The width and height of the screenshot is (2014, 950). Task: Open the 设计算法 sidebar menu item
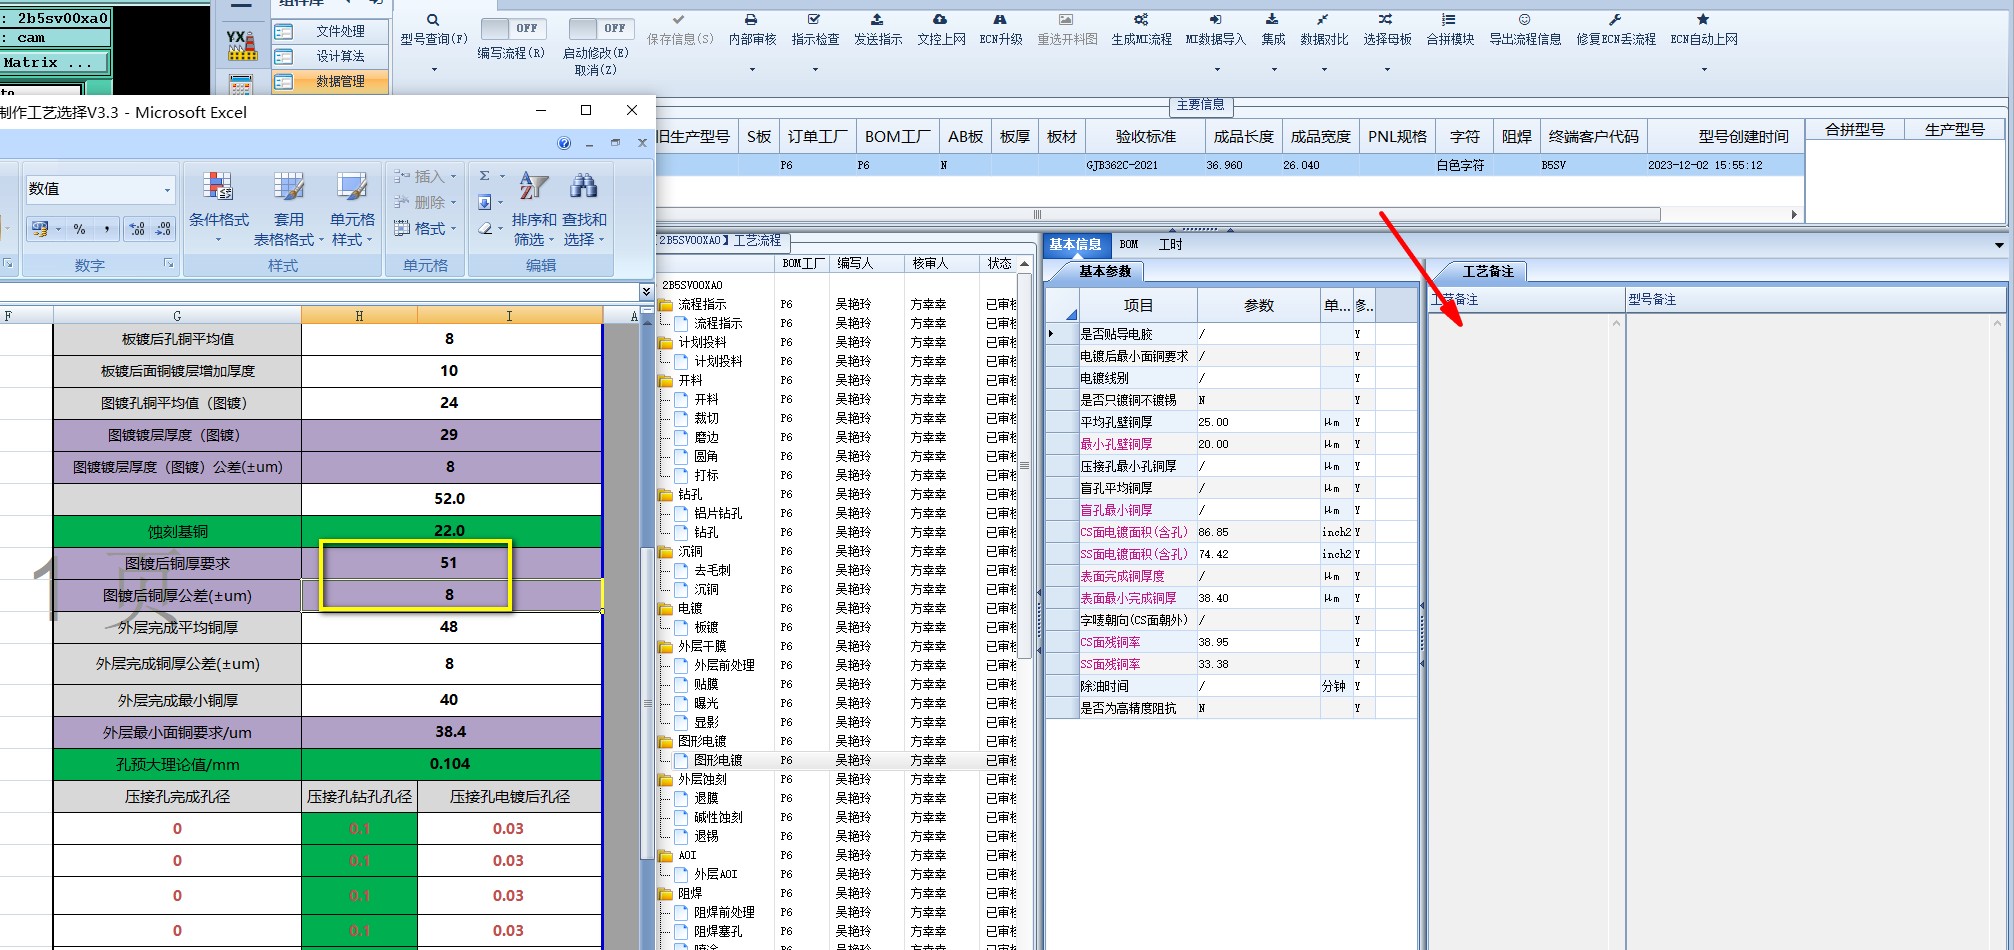click(x=331, y=56)
